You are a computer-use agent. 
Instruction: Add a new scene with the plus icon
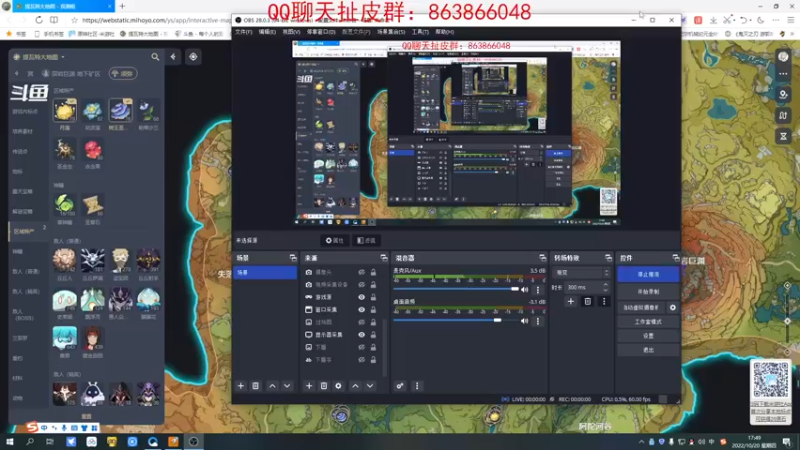[x=241, y=386]
